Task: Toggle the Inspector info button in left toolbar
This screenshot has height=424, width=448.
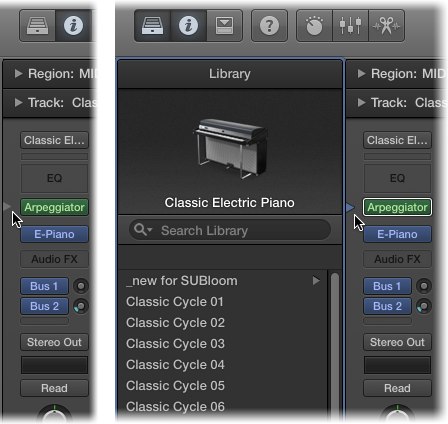Action: [x=73, y=26]
